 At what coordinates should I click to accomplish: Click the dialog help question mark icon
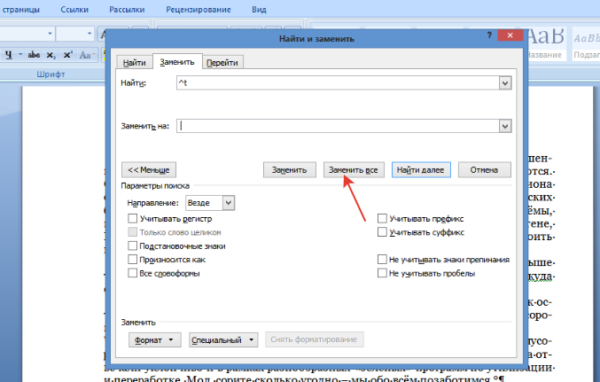point(489,35)
